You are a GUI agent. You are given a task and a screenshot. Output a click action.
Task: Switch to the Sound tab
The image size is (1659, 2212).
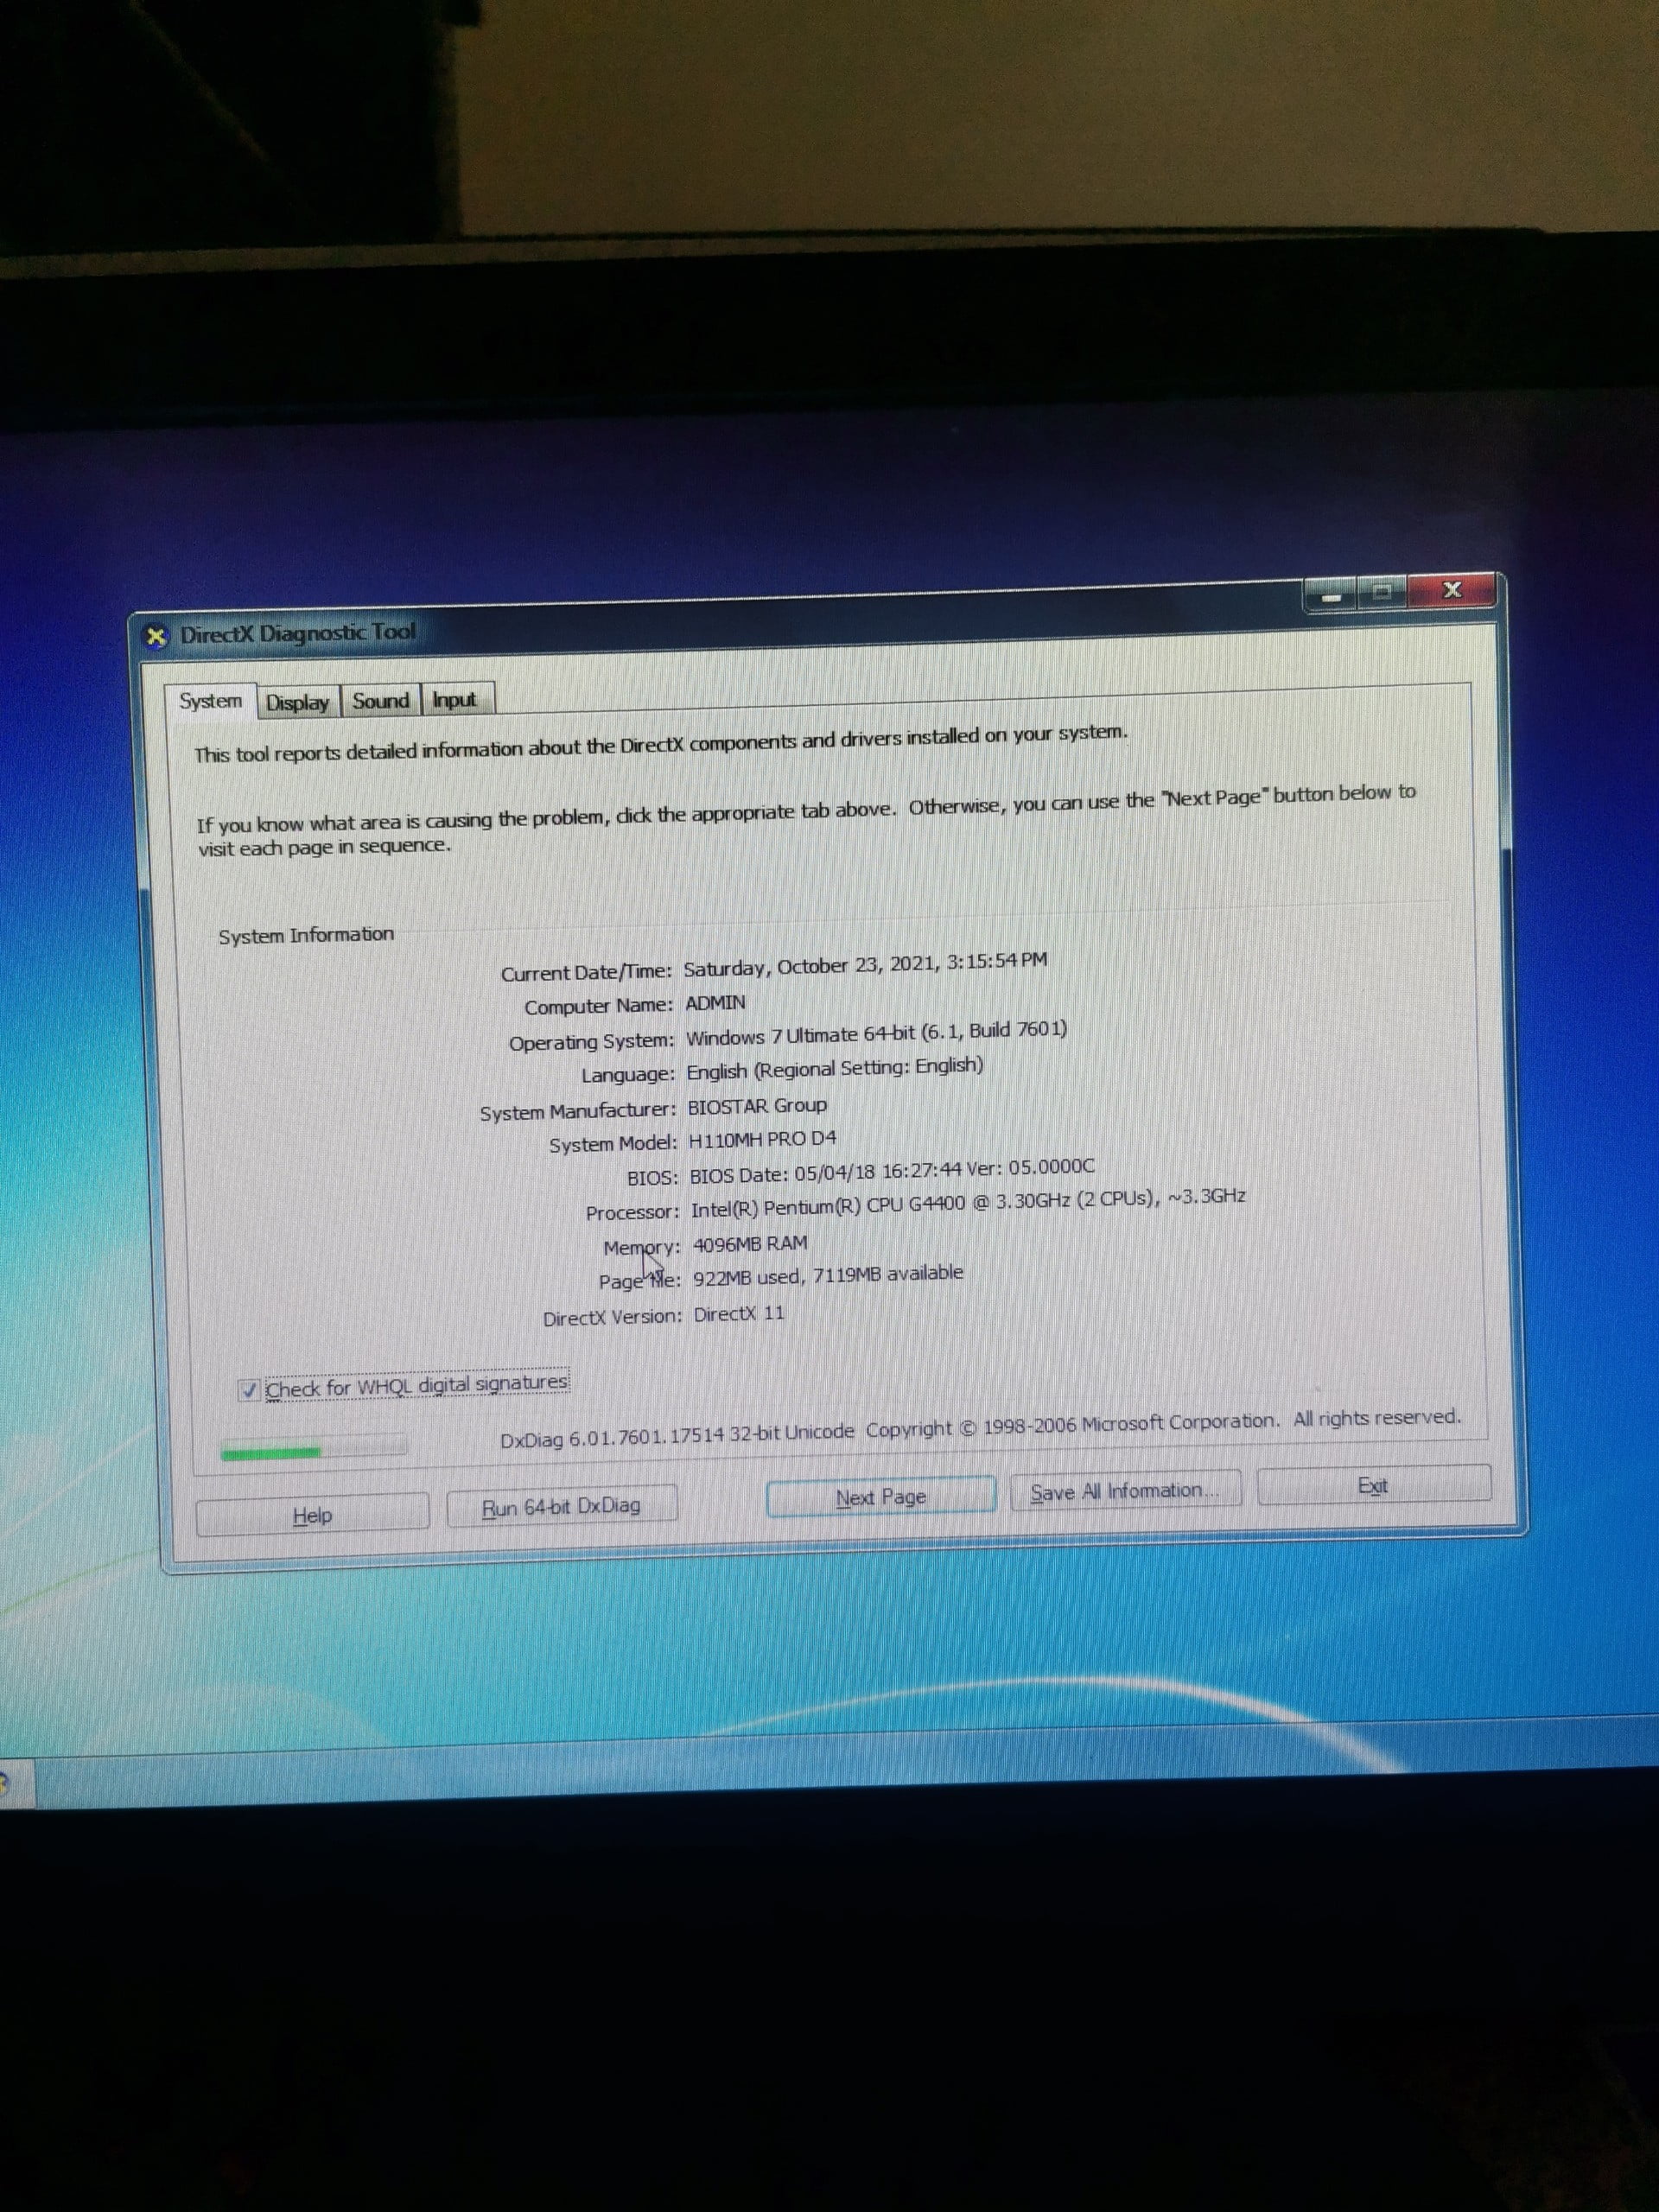(x=381, y=700)
